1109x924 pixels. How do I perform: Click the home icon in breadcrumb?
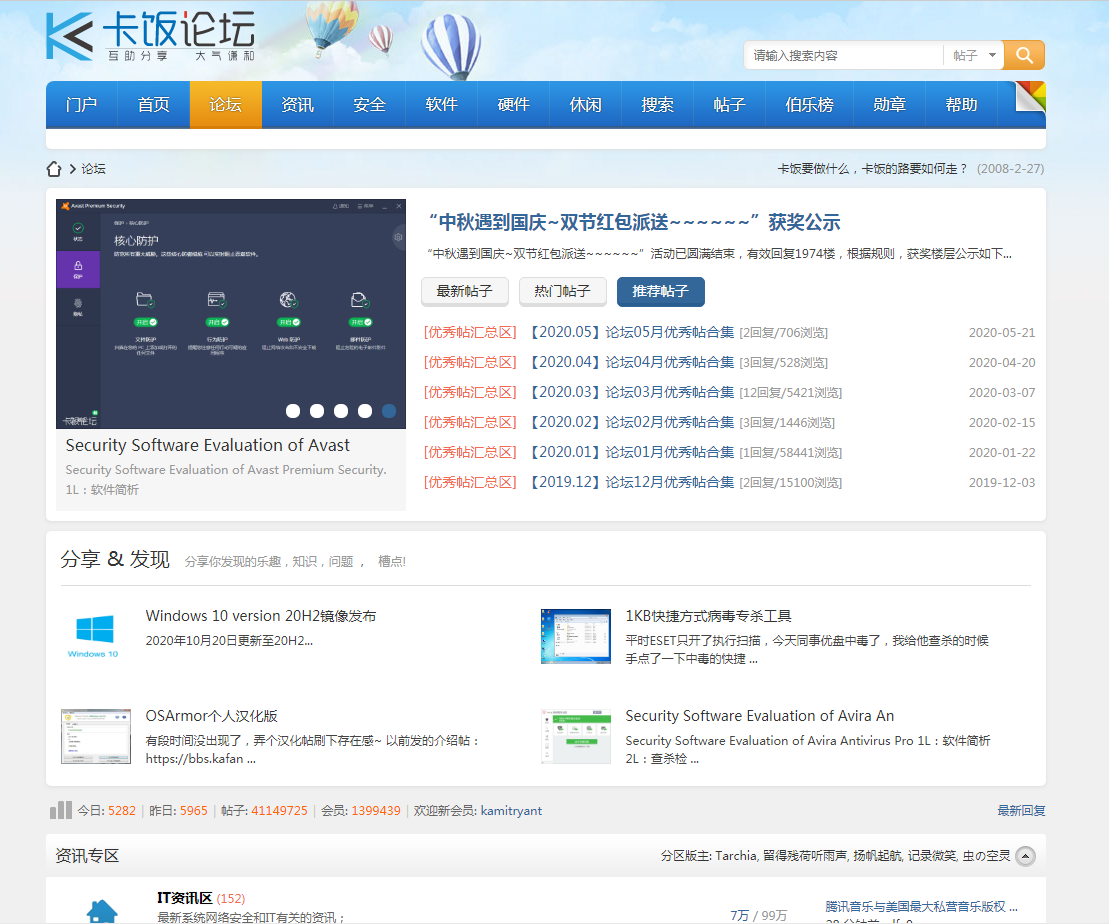(54, 169)
